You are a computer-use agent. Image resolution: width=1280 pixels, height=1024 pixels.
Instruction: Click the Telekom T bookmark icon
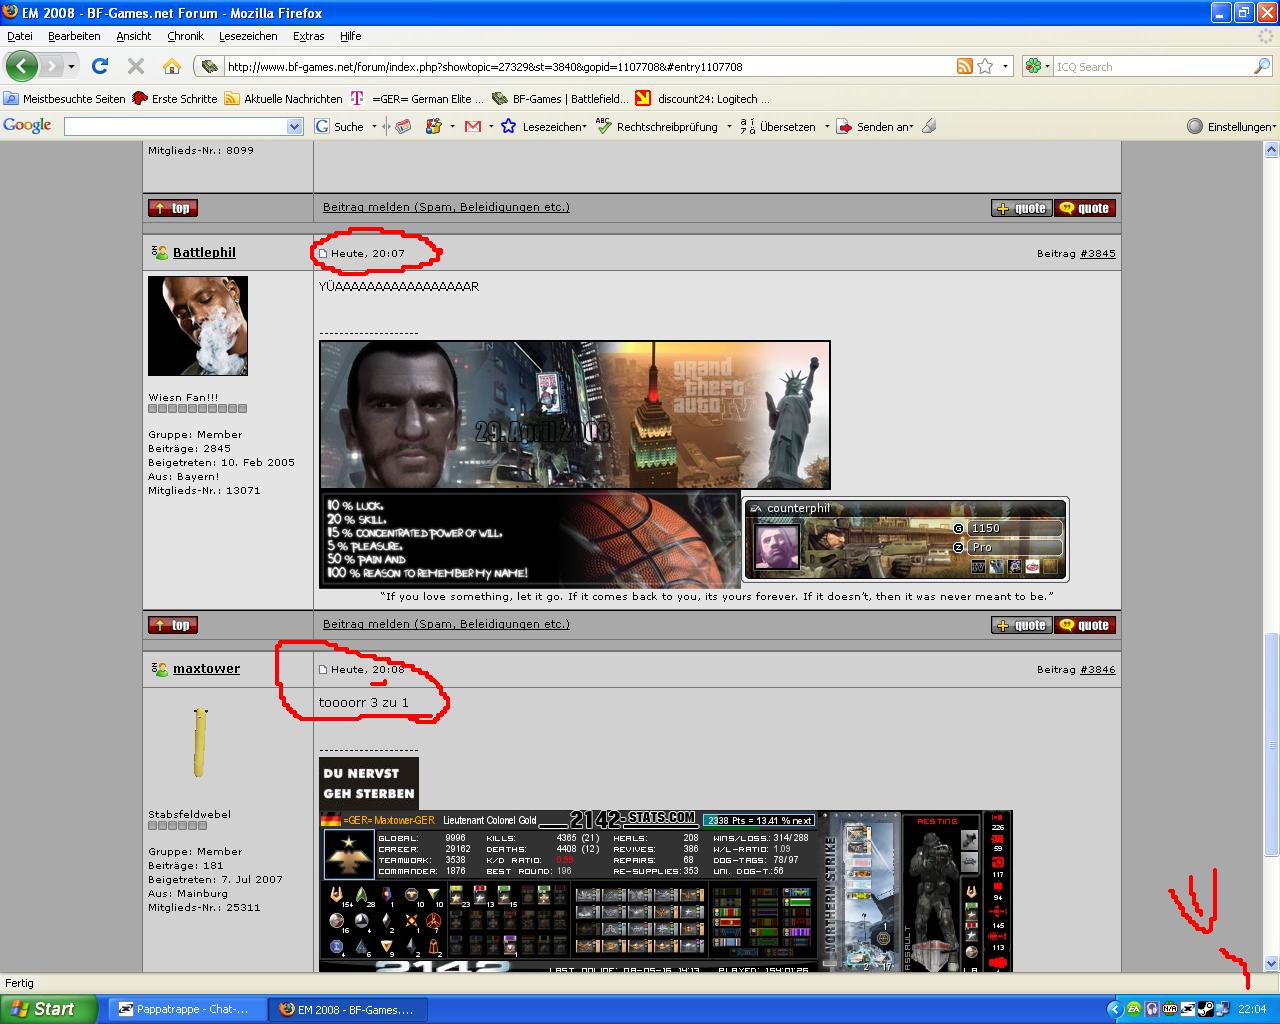coord(357,99)
